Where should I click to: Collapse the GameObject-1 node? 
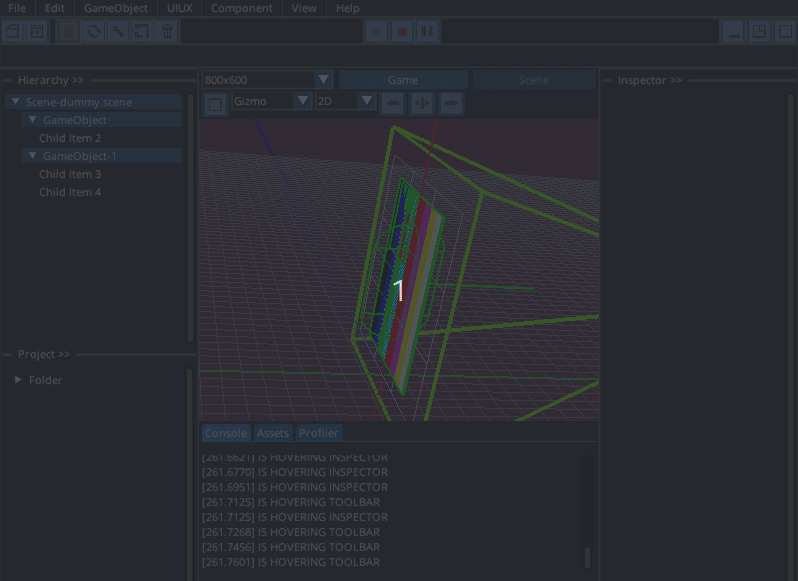tap(32, 156)
